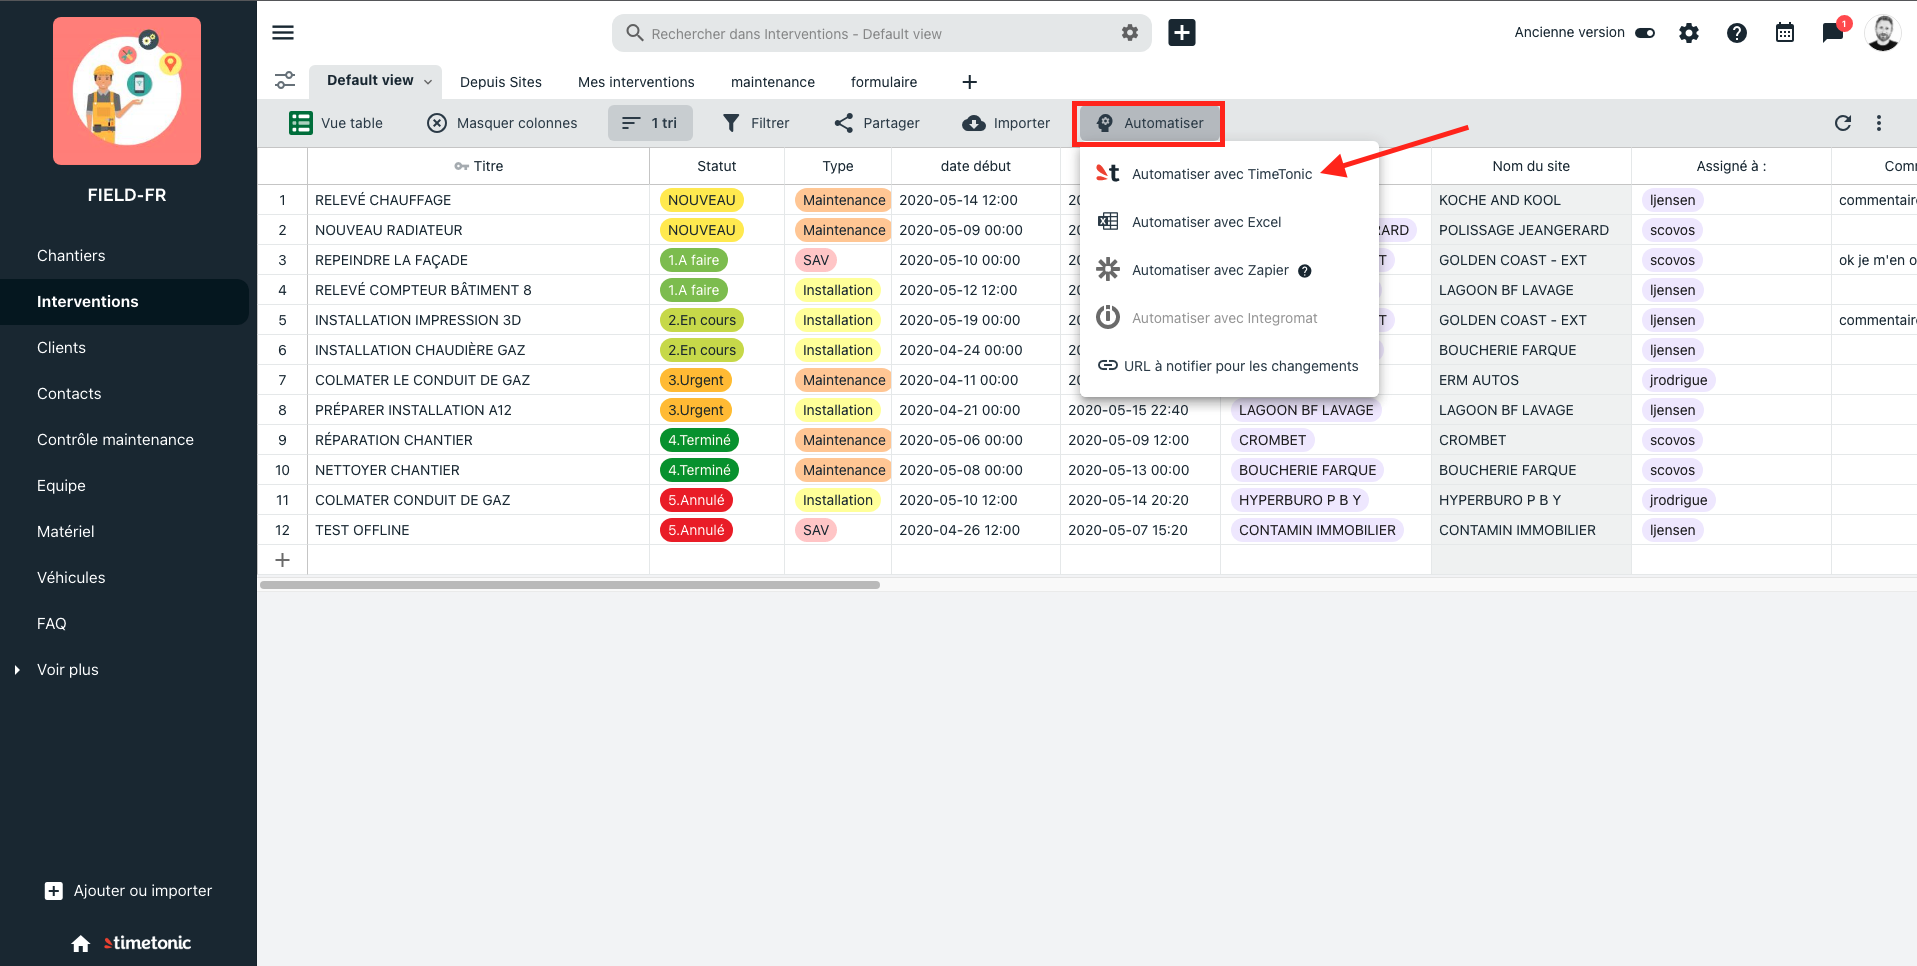
Task: Click the black plus add button
Action: tap(1182, 33)
